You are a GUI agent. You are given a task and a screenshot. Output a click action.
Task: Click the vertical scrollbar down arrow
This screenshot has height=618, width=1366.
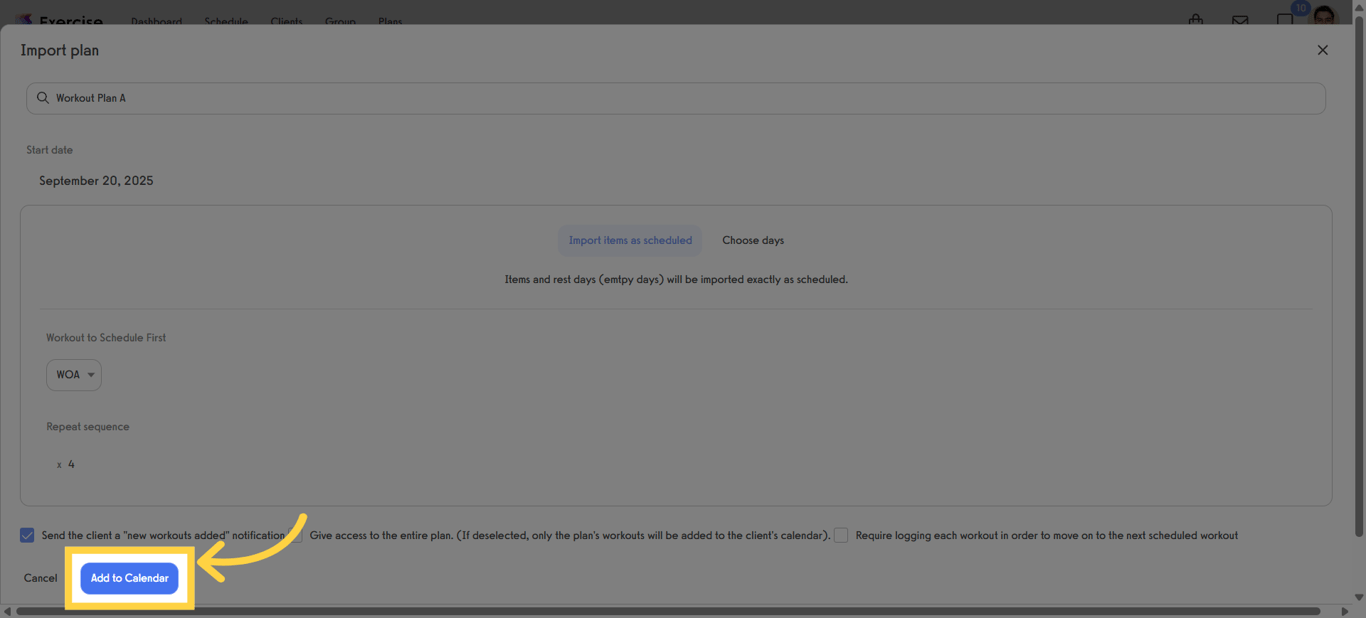(x=1359, y=597)
